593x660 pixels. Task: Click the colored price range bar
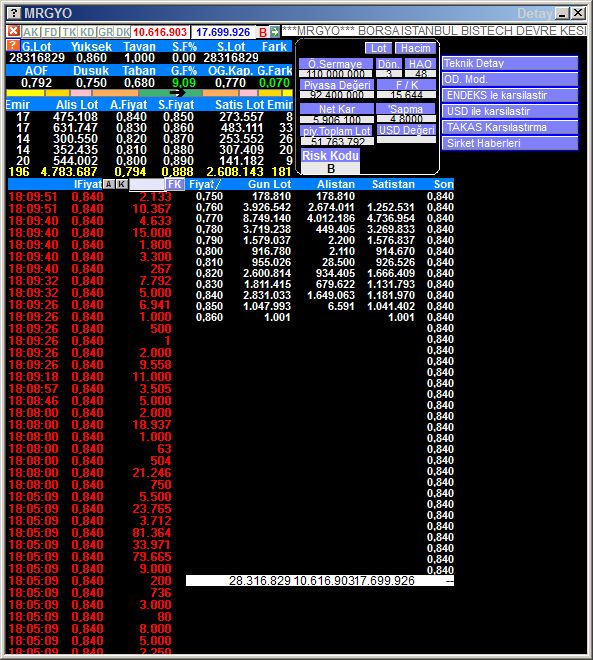(149, 93)
